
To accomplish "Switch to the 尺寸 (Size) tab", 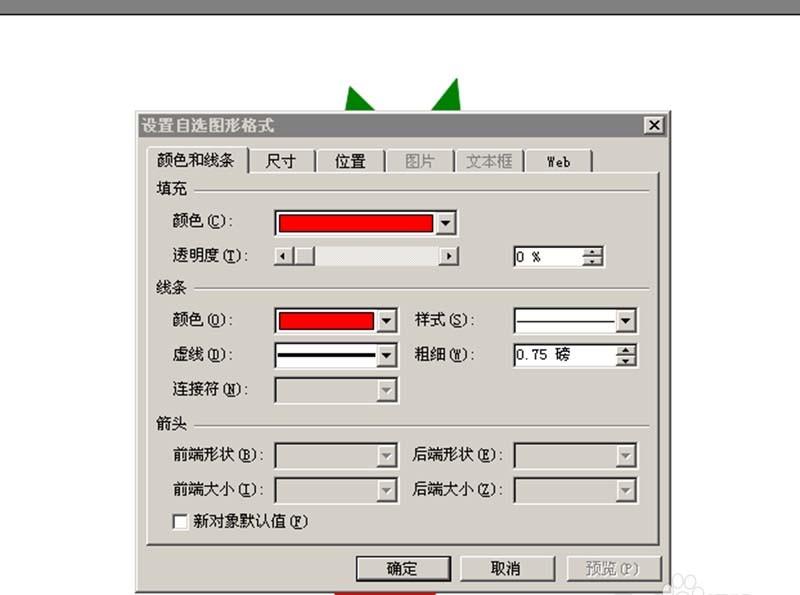I will point(281,160).
